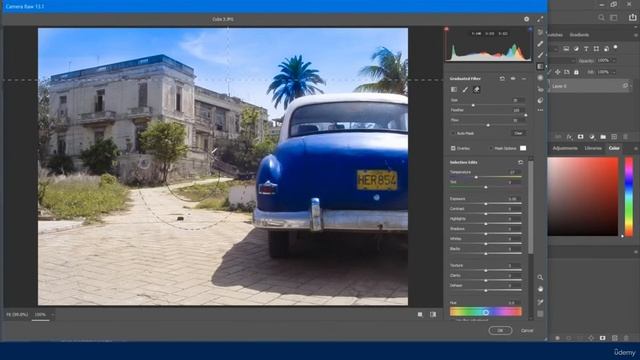This screenshot has height=360, width=640.
Task: Switch to the Swatches tab
Action: click(555, 35)
